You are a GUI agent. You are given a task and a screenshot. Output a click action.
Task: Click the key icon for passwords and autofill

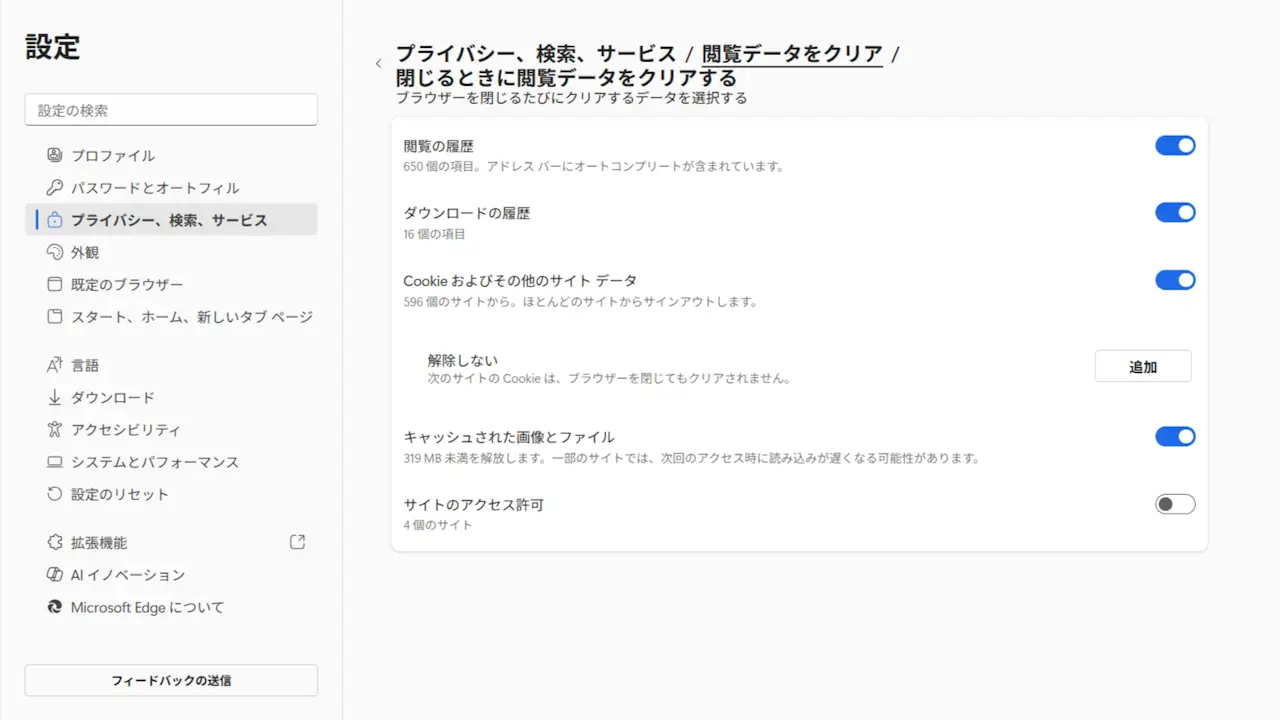(55, 188)
